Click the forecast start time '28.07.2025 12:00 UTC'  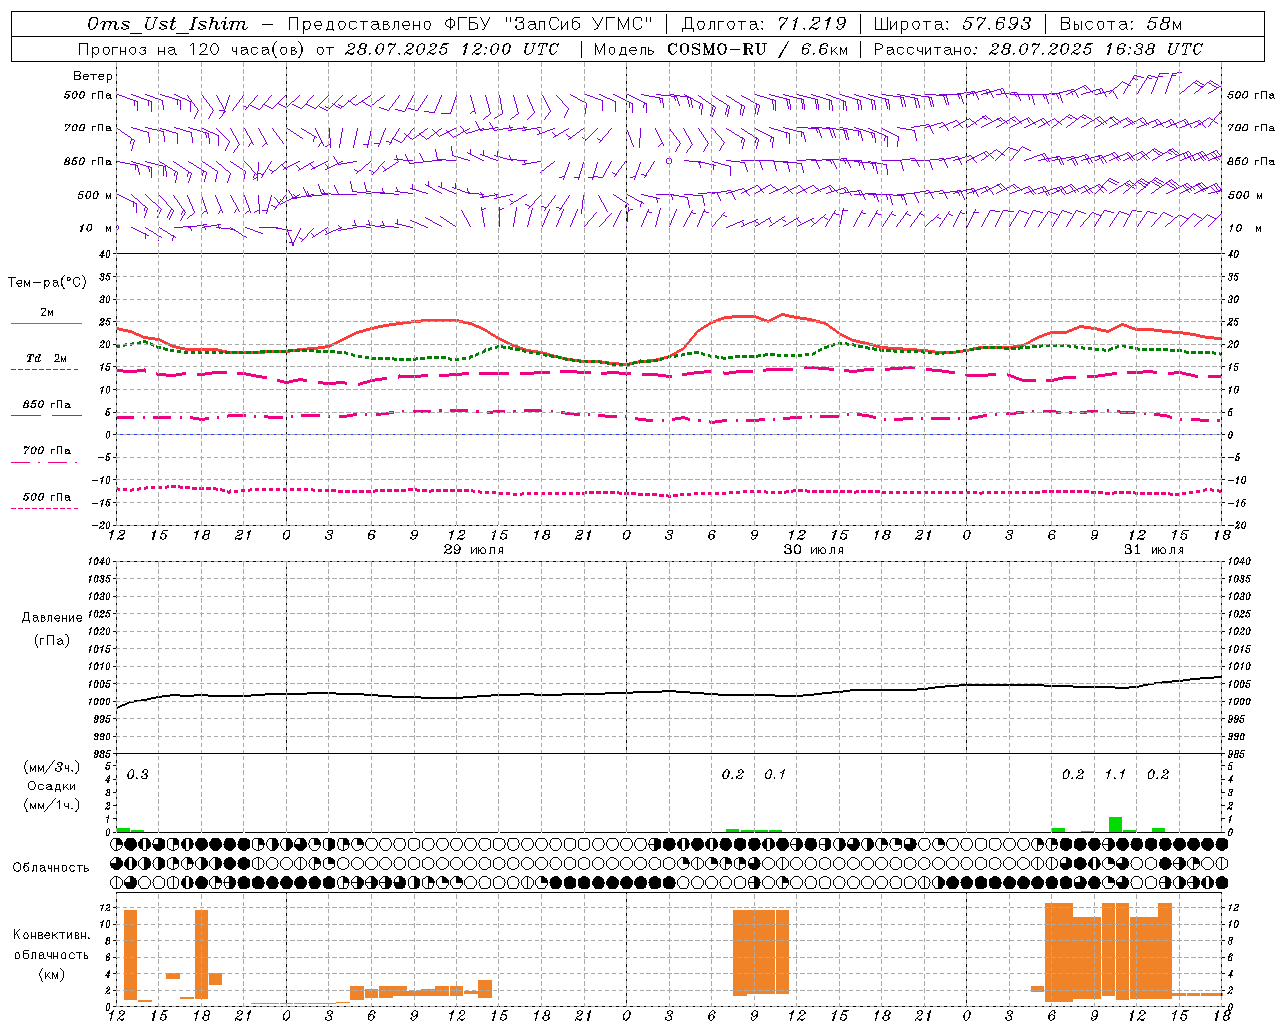(452, 49)
